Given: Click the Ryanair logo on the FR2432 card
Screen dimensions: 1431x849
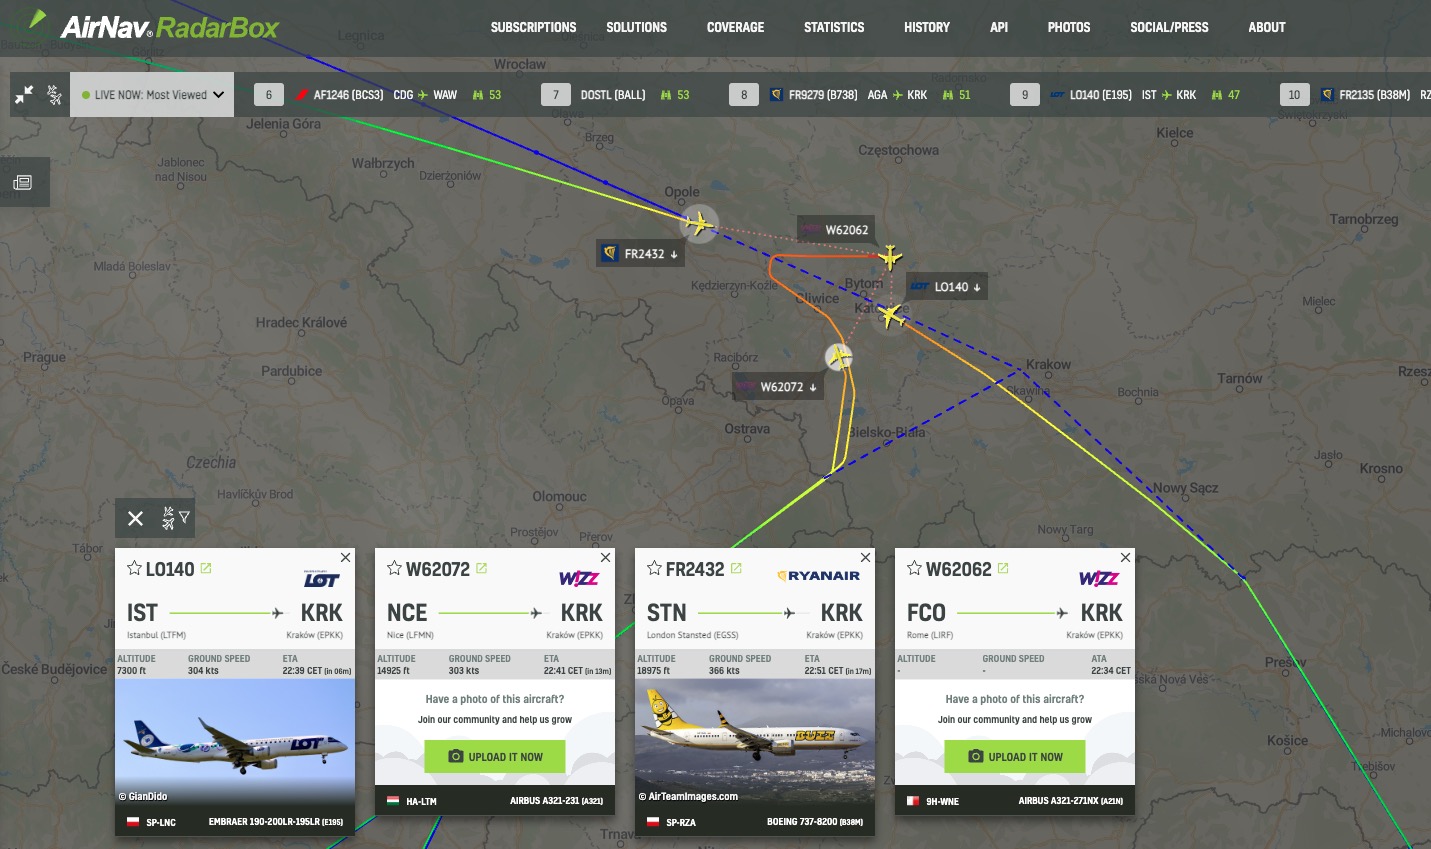Looking at the screenshot, I should click(x=818, y=575).
